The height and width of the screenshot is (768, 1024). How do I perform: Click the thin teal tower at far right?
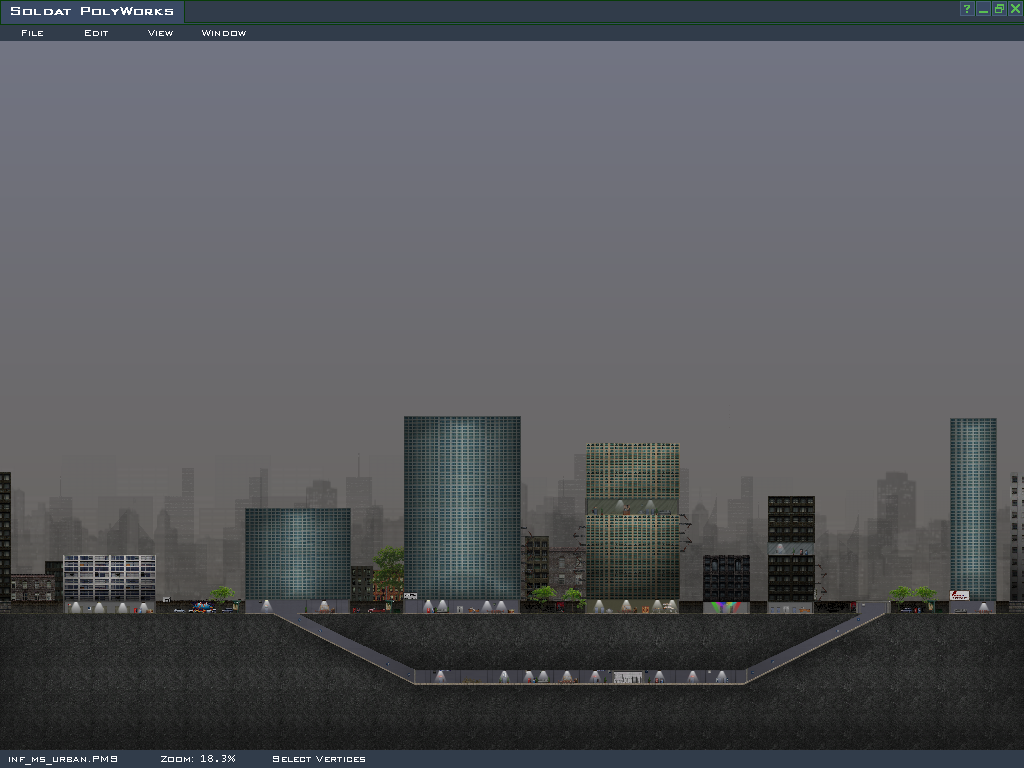pyautogui.click(x=973, y=505)
